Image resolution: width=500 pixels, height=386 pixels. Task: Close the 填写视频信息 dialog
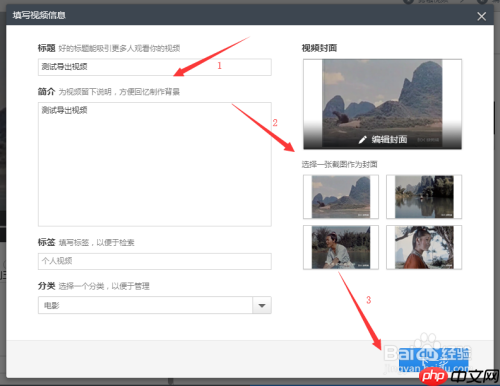point(481,16)
